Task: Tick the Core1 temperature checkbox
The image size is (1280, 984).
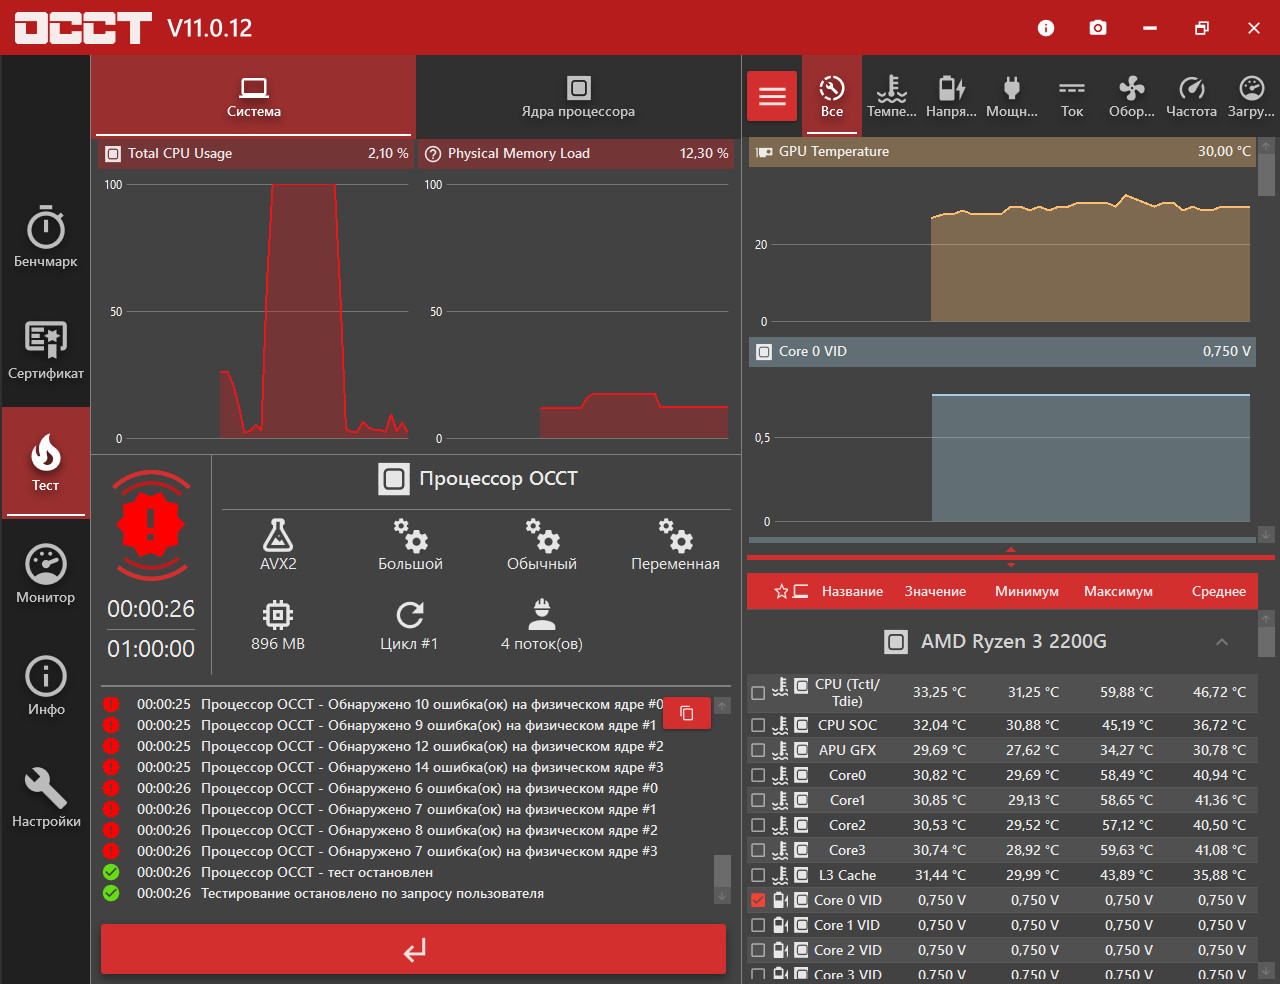Action: pyautogui.click(x=758, y=800)
